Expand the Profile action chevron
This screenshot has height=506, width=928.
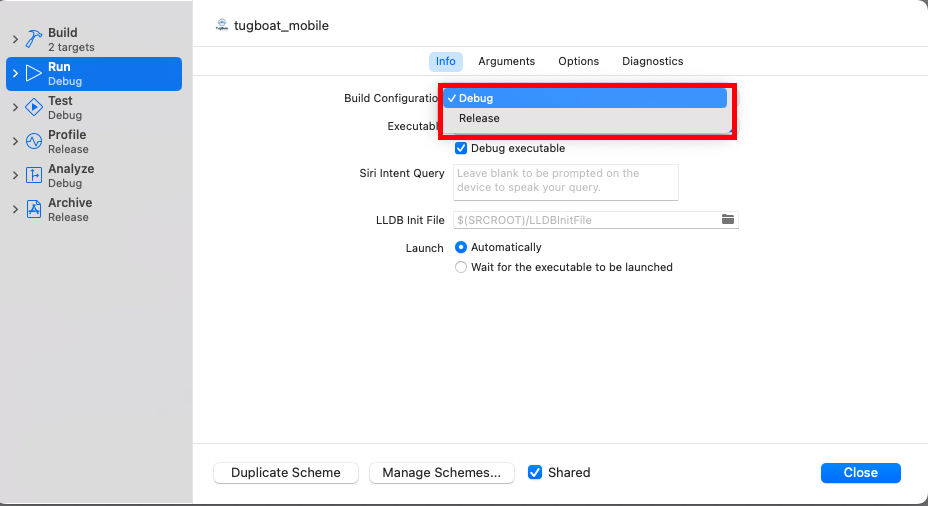[15, 141]
